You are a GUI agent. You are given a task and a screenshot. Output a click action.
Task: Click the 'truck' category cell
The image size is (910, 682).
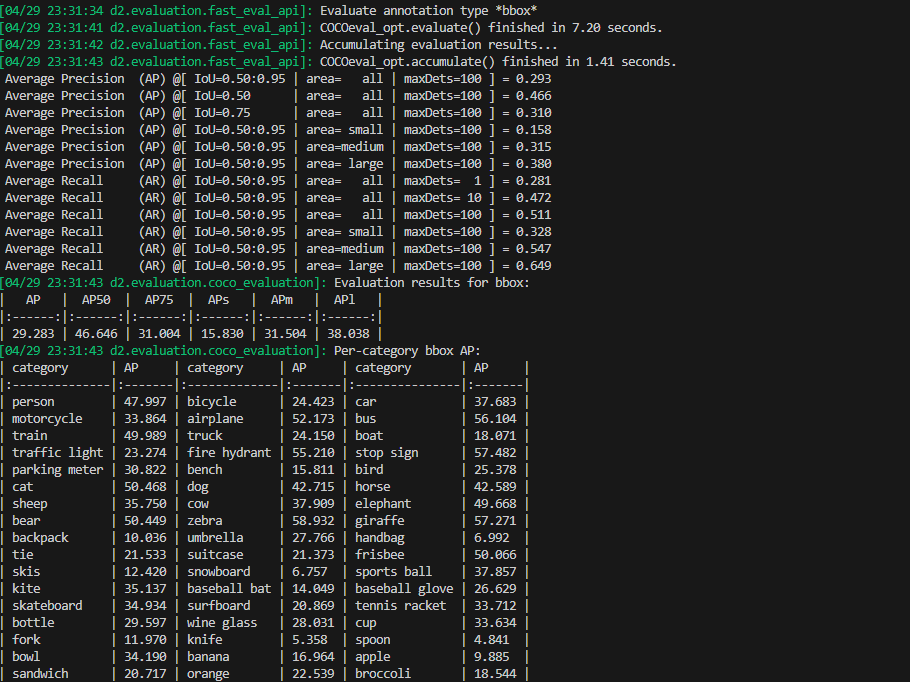(x=205, y=435)
